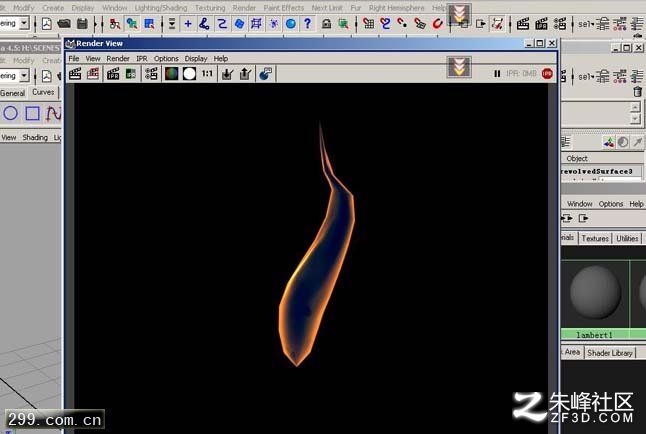Open IPR menu in Render View
646x434 pixels.
point(142,59)
